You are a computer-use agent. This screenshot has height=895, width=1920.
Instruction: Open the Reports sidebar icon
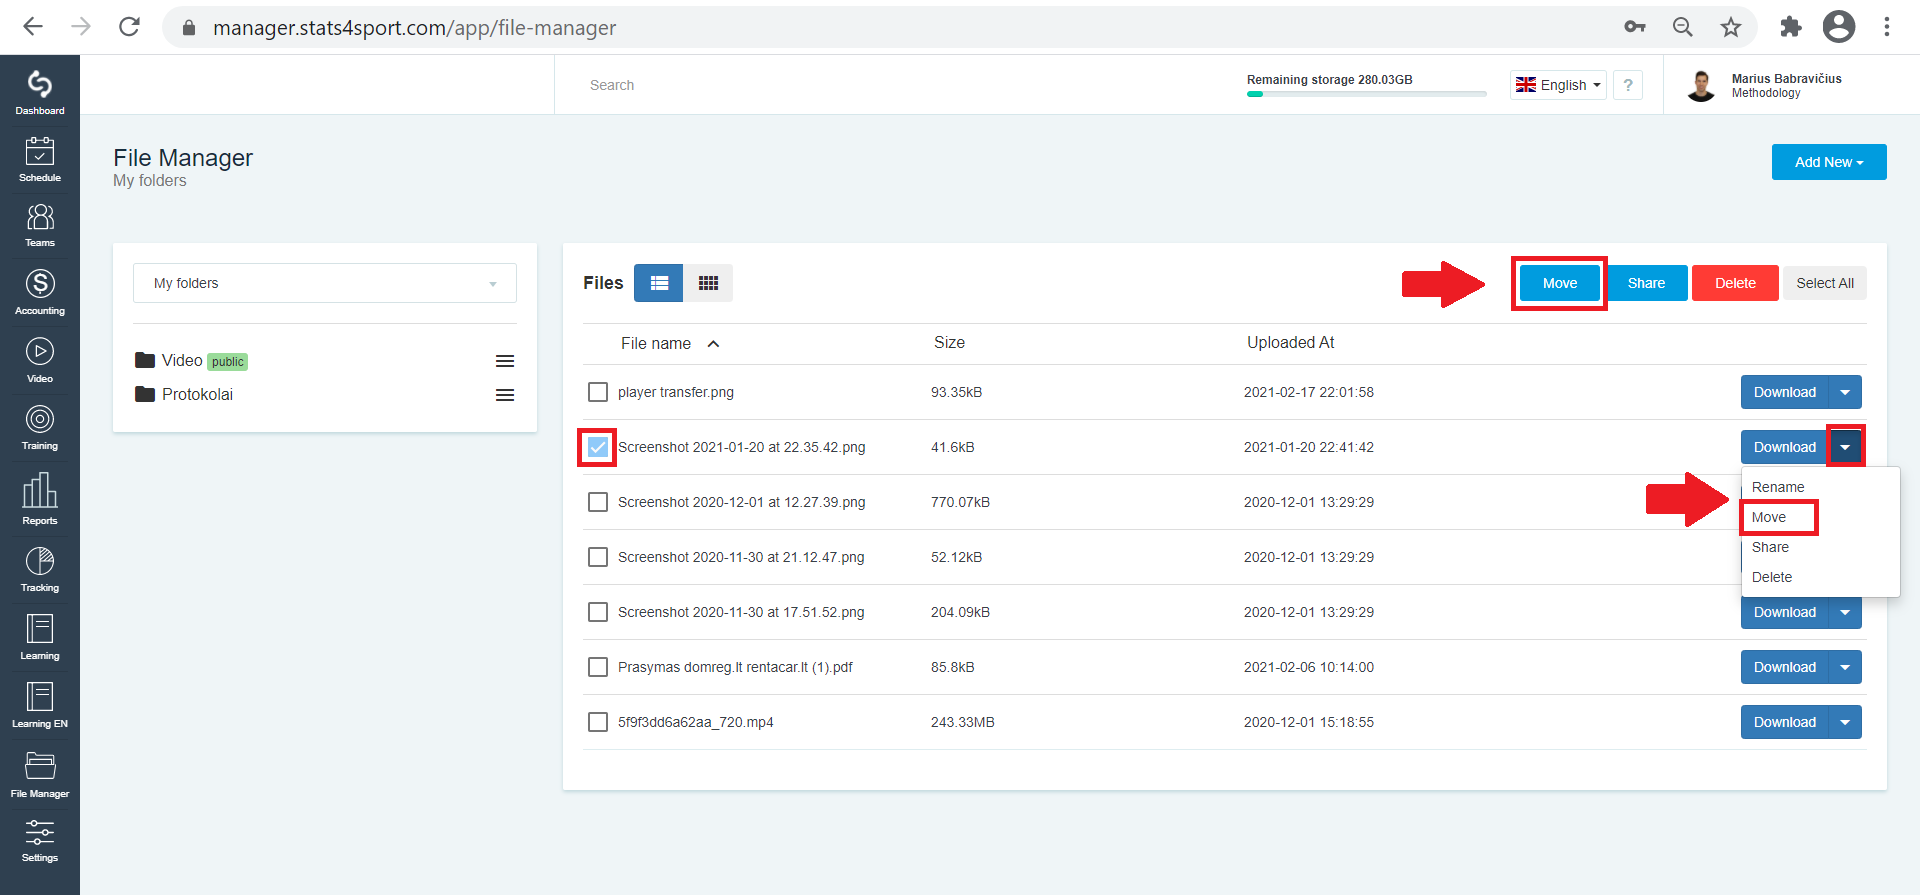click(40, 499)
